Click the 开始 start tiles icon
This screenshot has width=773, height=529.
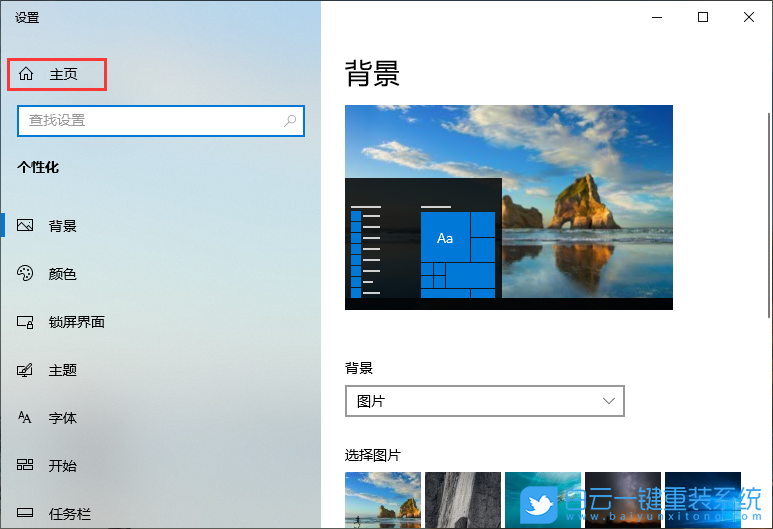pos(25,465)
